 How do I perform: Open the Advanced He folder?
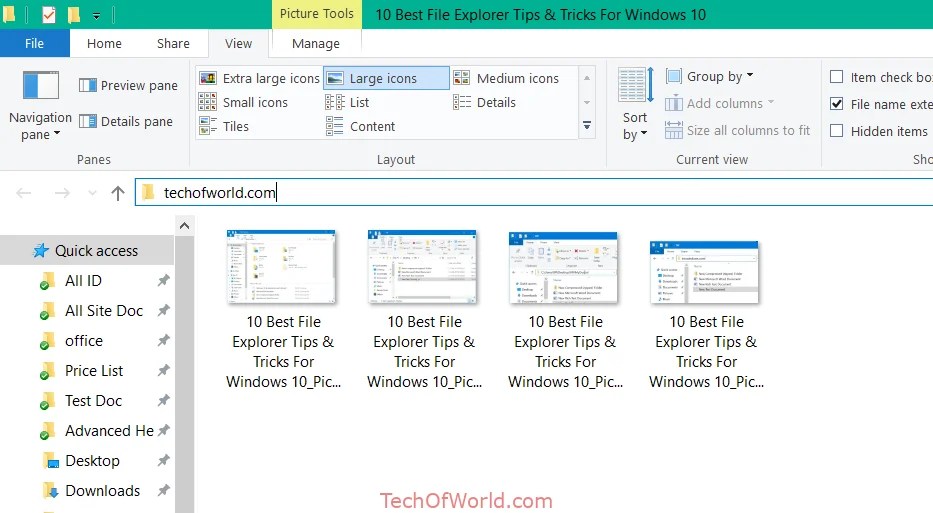pos(109,431)
